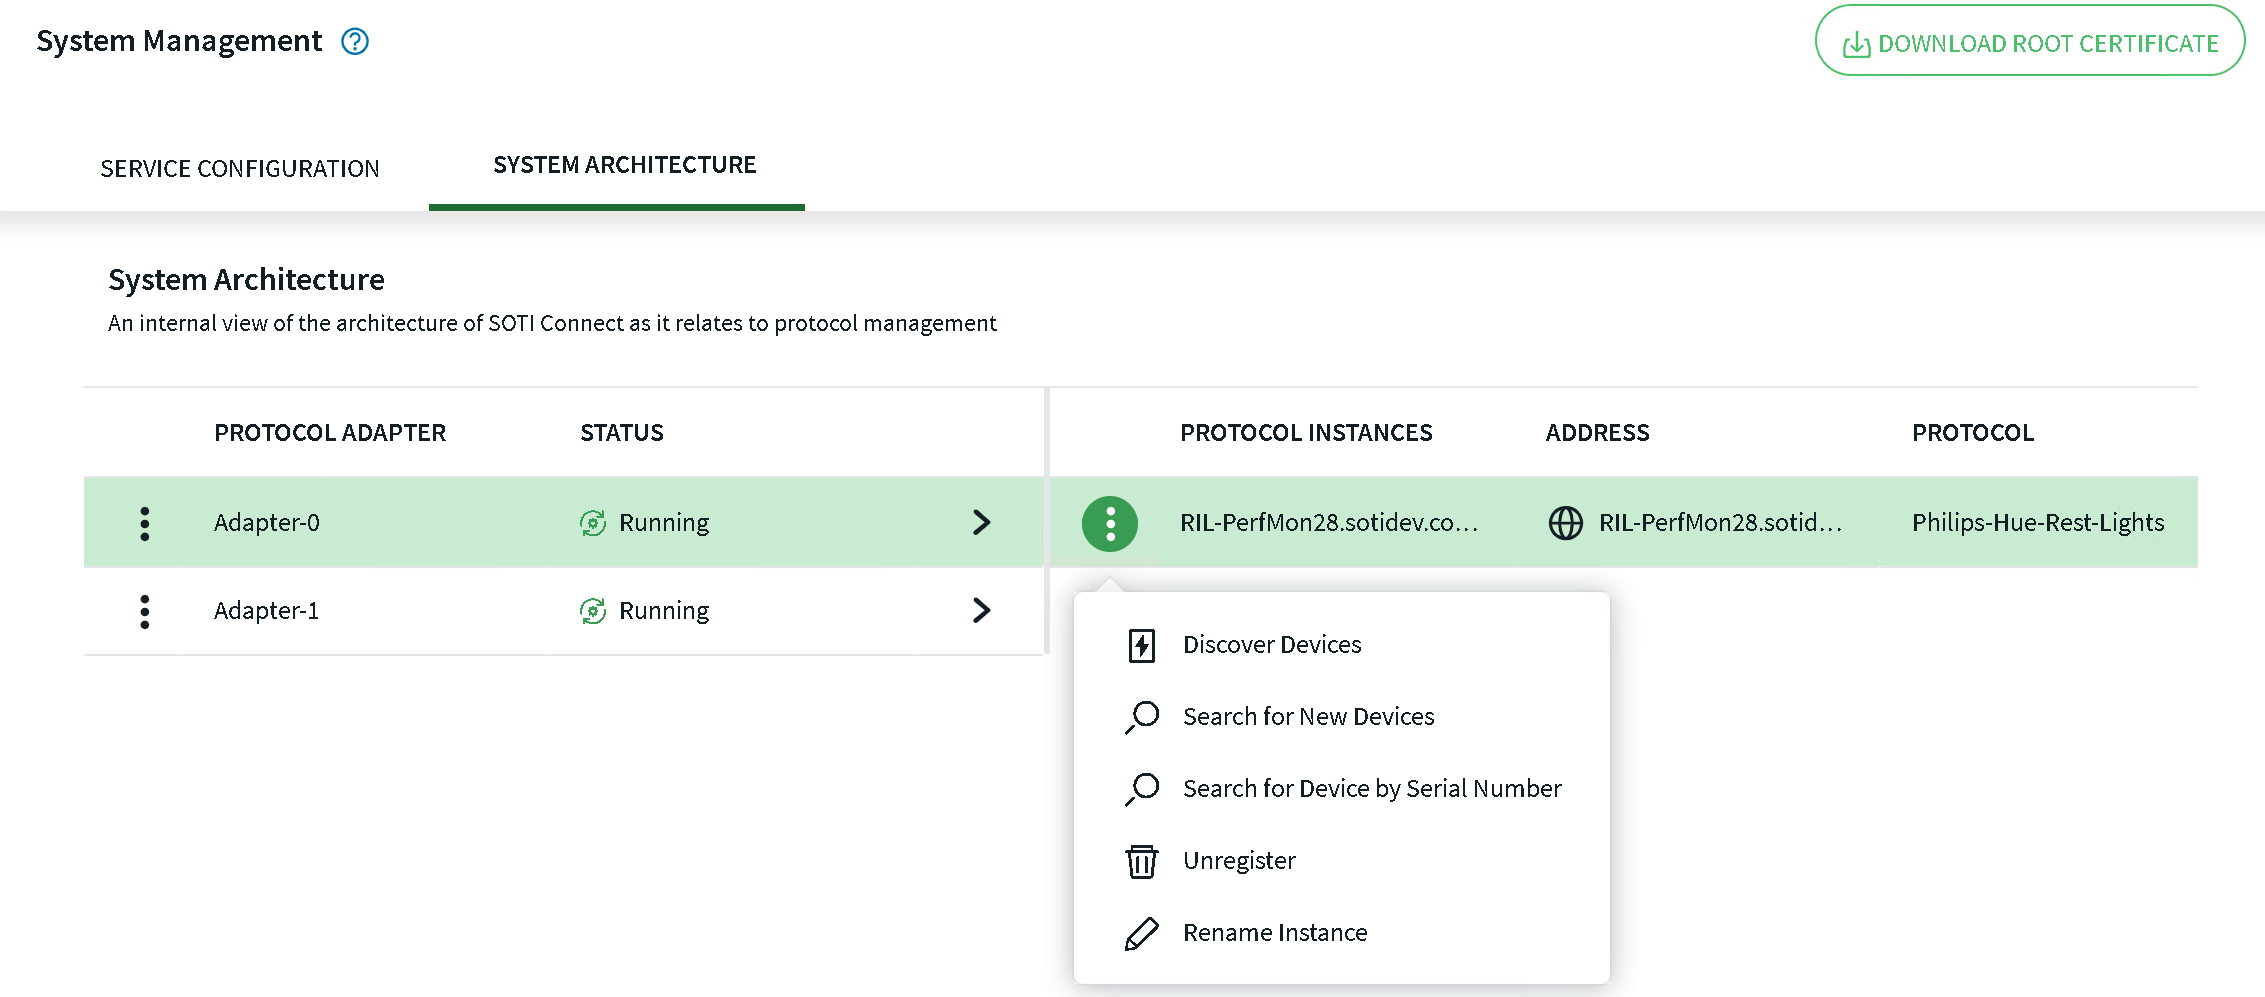
Task: Open the three-dot menu for Adapter-0
Action: [x=145, y=523]
